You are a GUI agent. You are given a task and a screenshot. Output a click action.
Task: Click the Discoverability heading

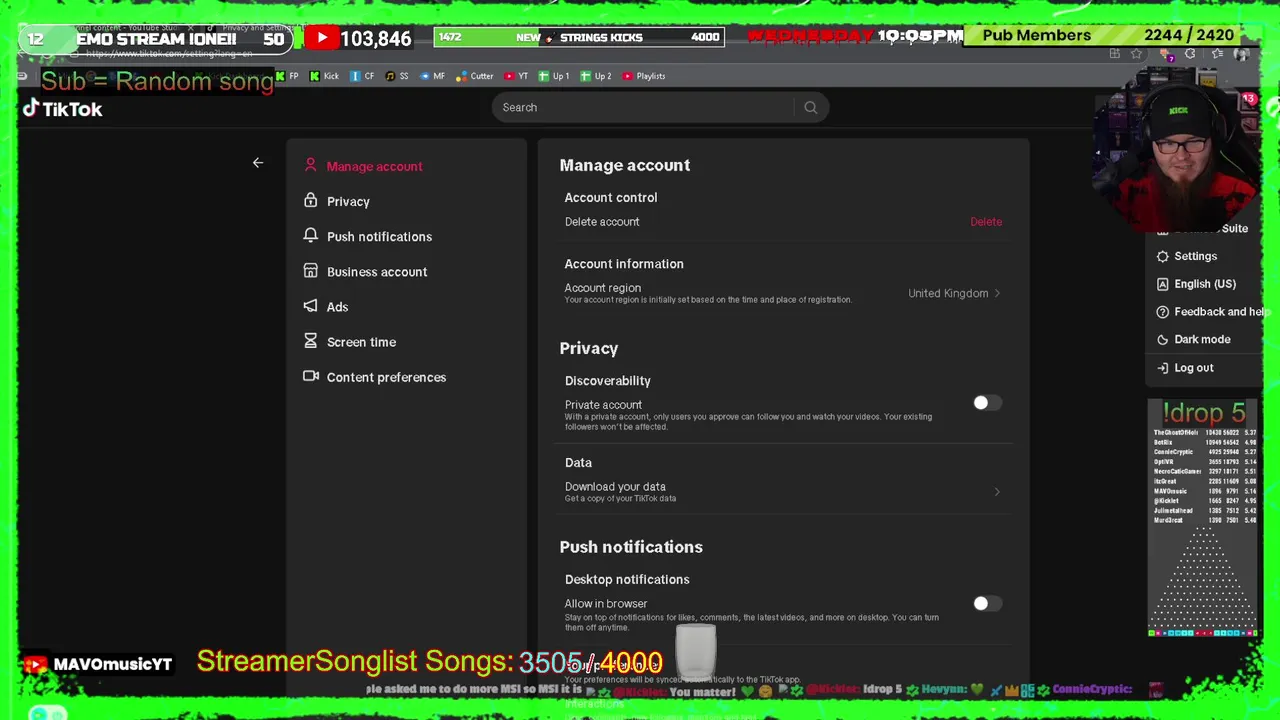tap(608, 381)
